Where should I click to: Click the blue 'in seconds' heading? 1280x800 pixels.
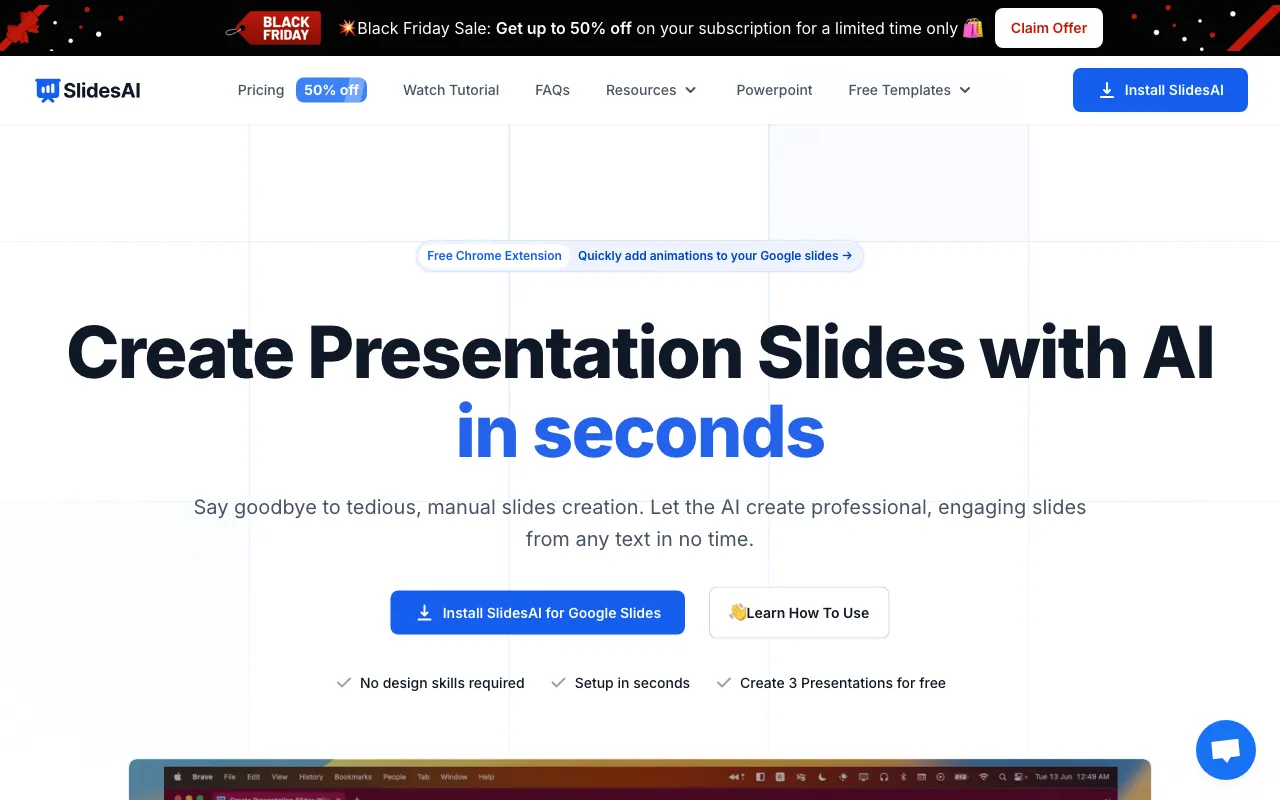(640, 432)
